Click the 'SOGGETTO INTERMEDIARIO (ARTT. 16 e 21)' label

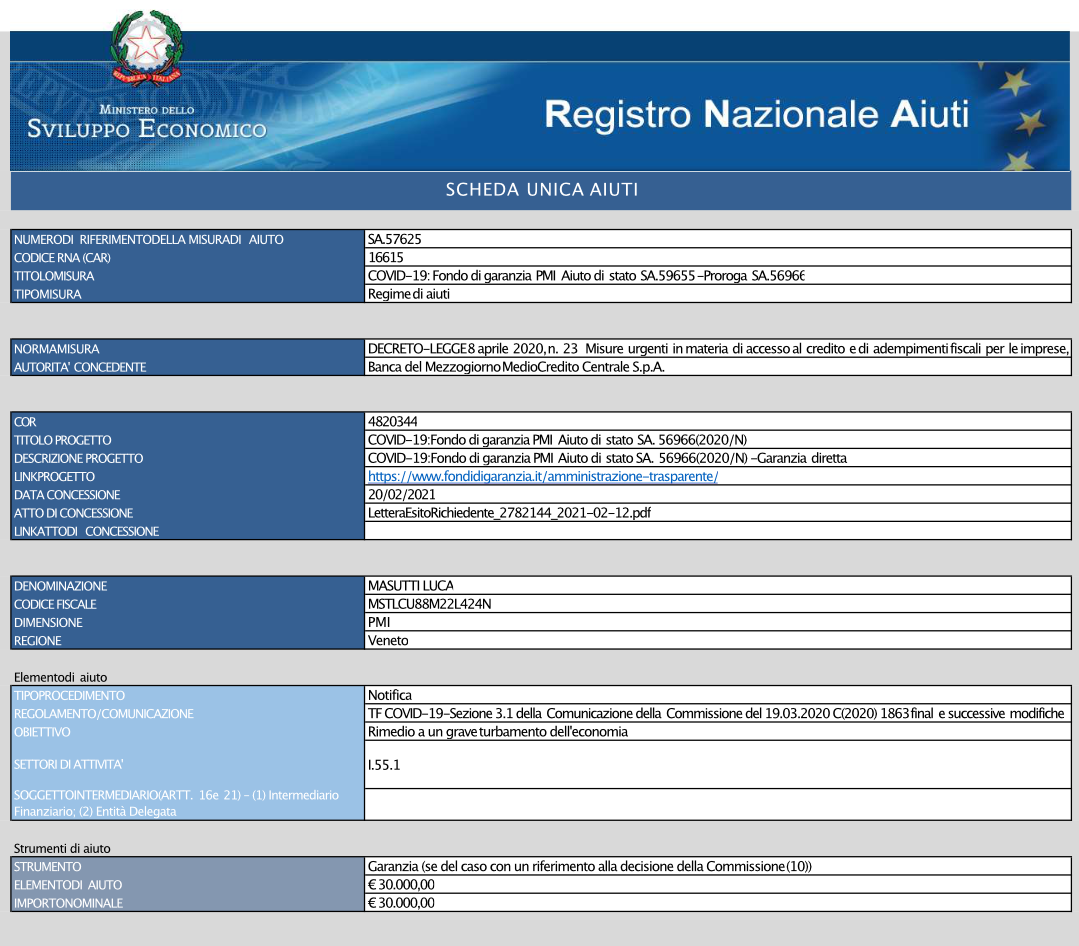click(176, 803)
